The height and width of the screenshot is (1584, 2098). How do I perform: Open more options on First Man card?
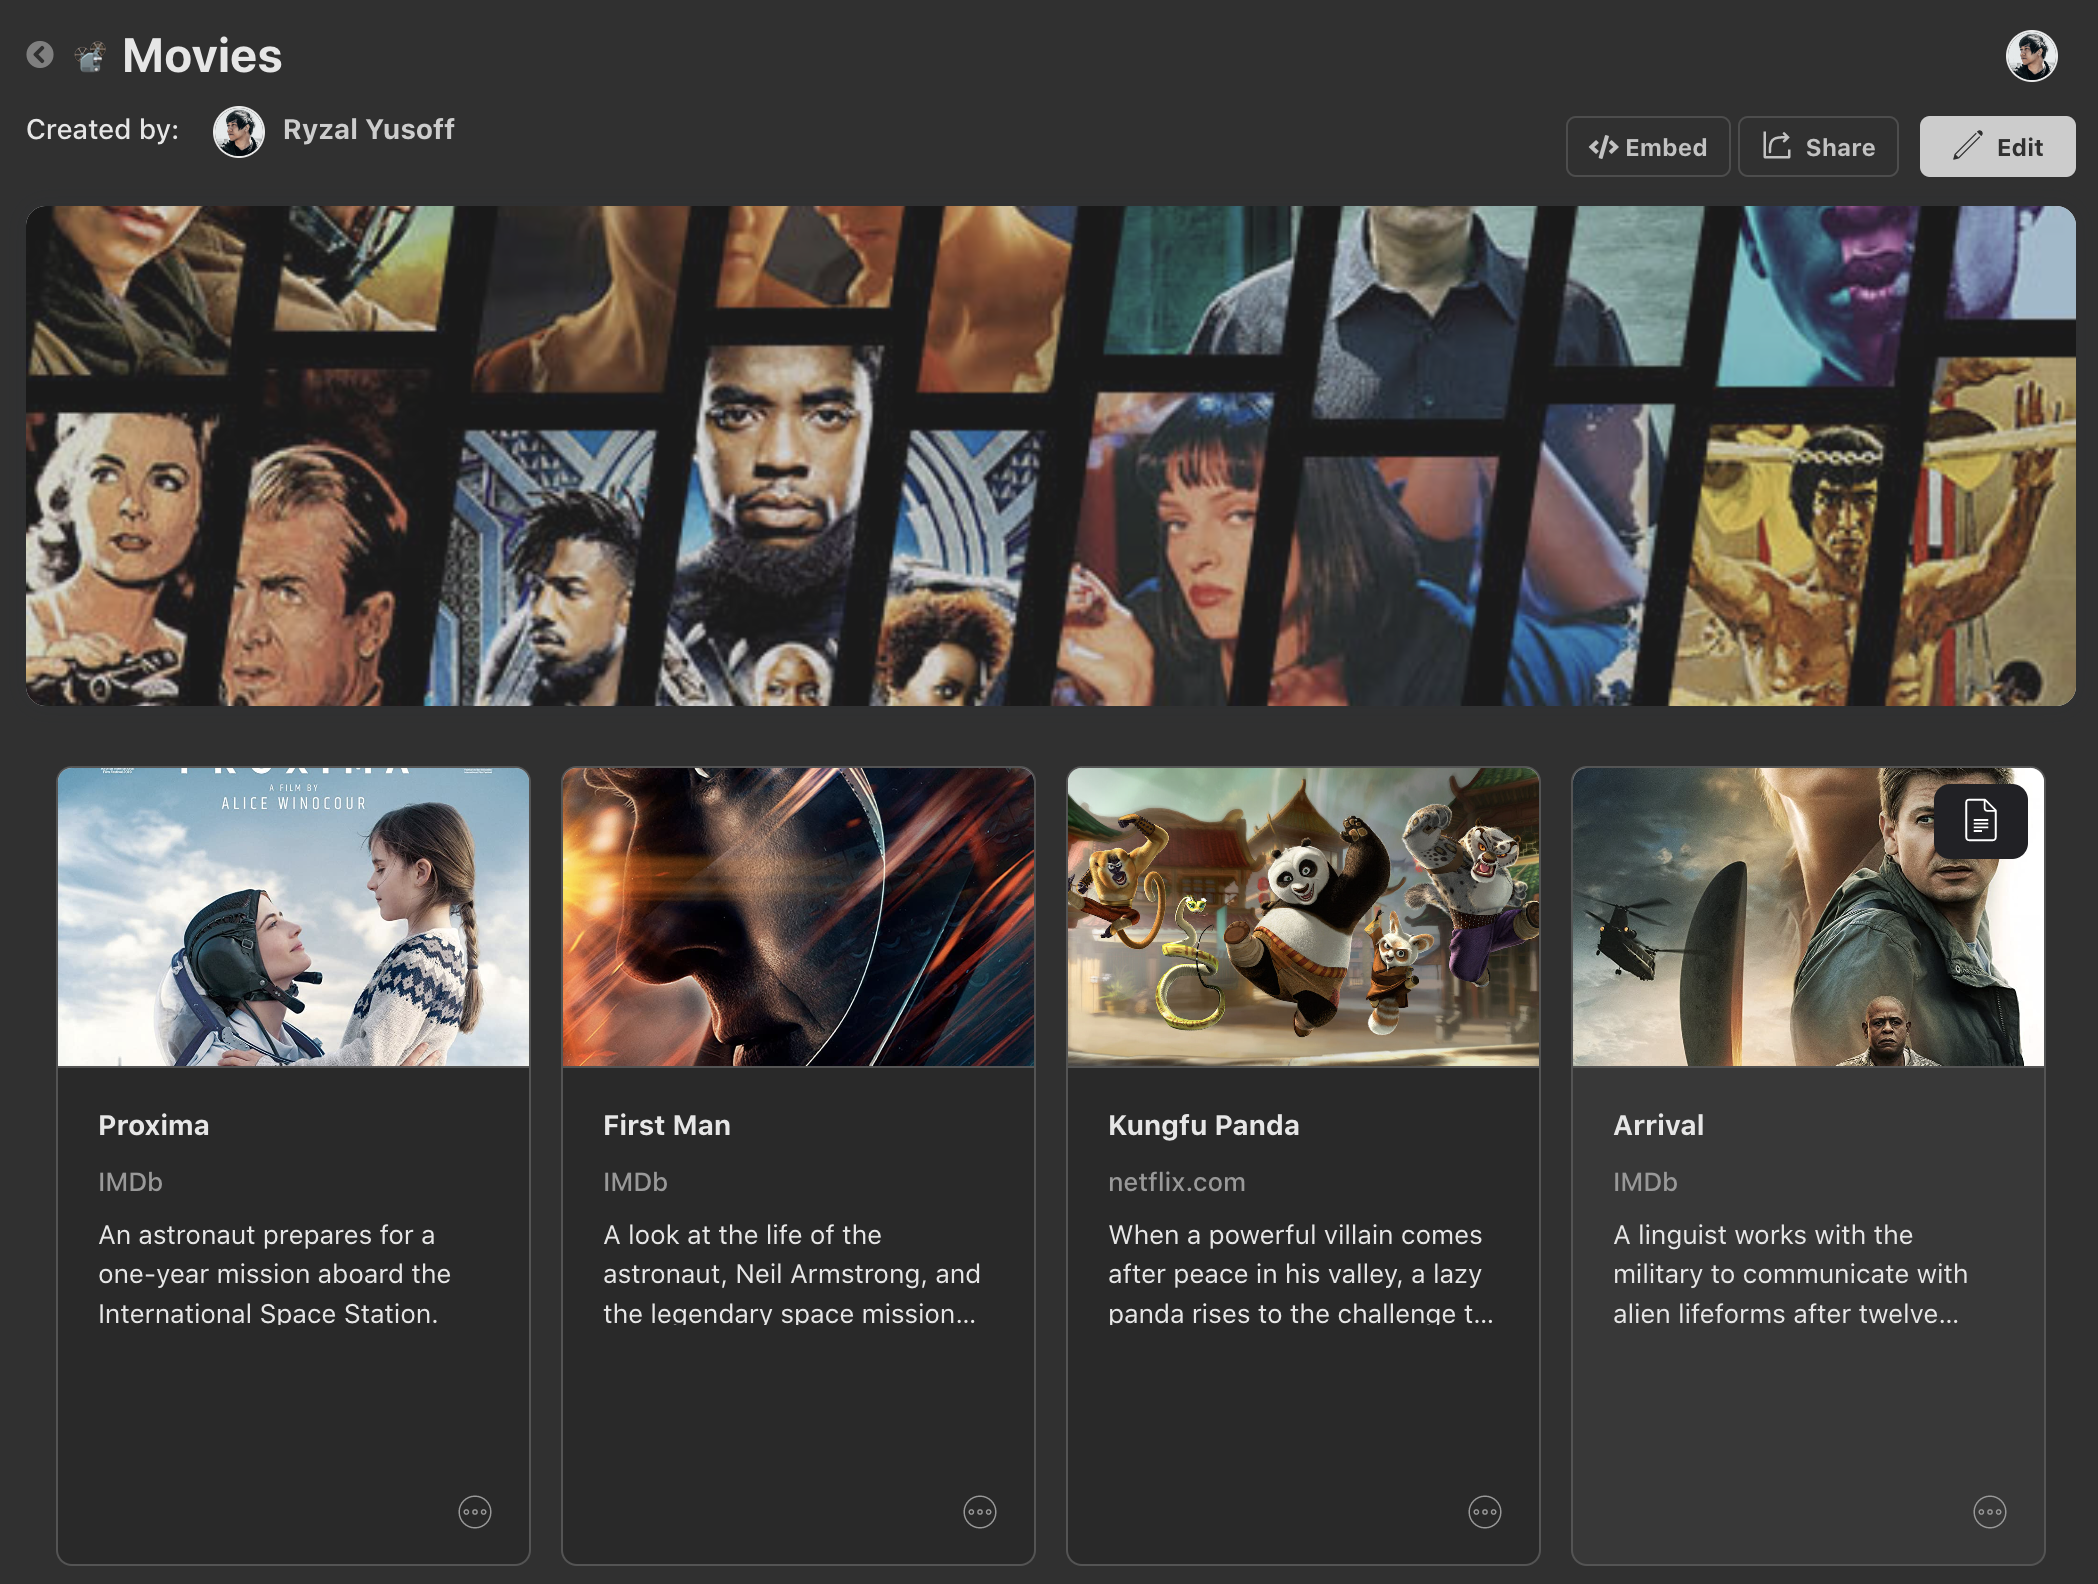[x=980, y=1511]
